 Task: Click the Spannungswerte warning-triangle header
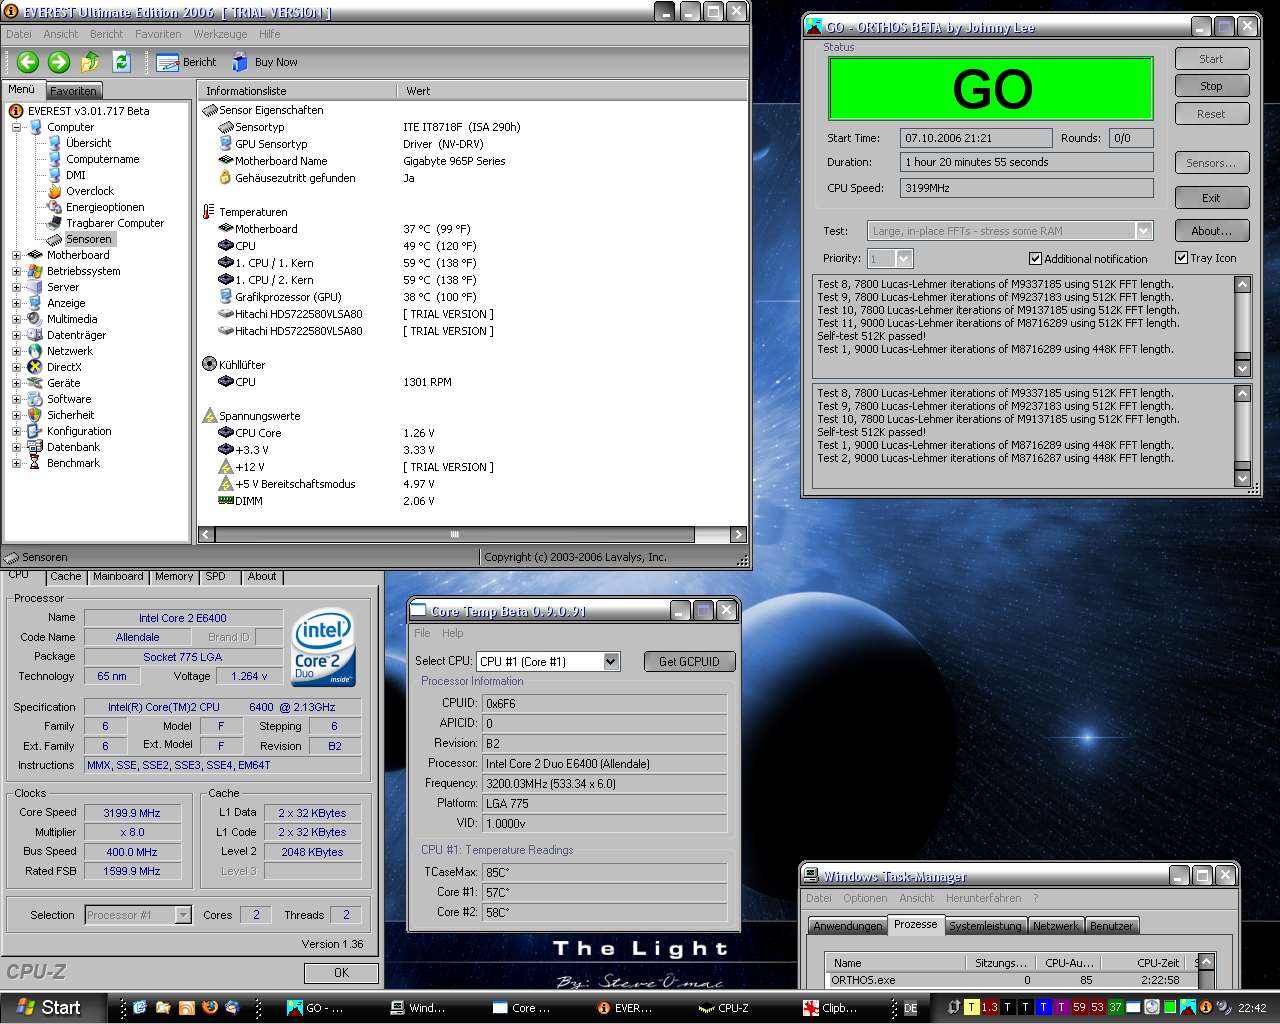[251, 416]
